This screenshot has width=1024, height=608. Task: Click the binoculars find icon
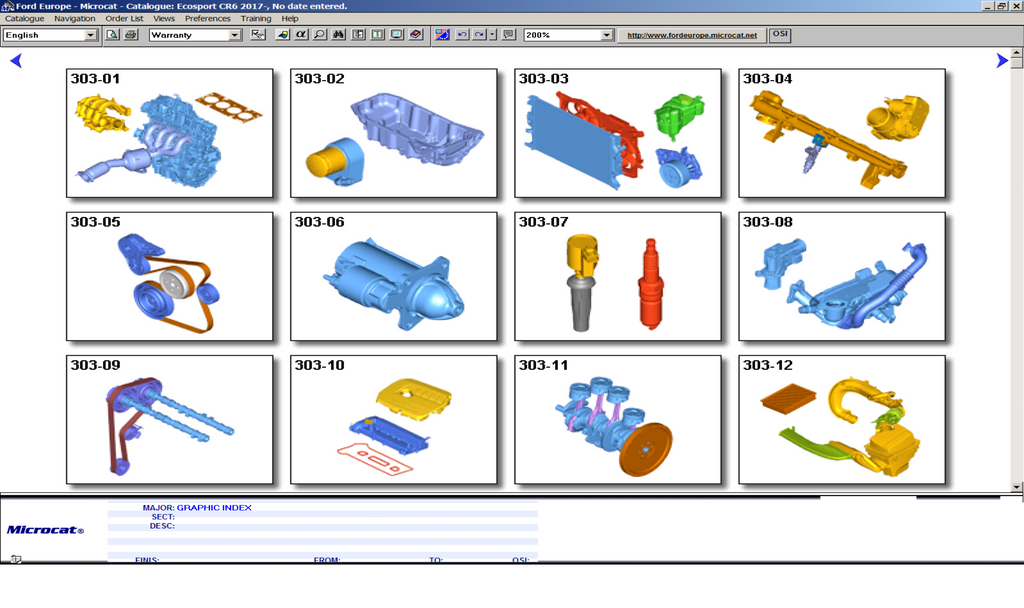(x=338, y=35)
